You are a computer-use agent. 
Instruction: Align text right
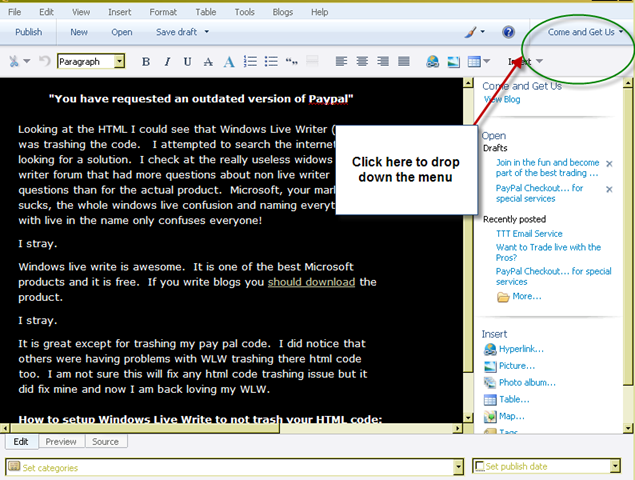tap(383, 62)
